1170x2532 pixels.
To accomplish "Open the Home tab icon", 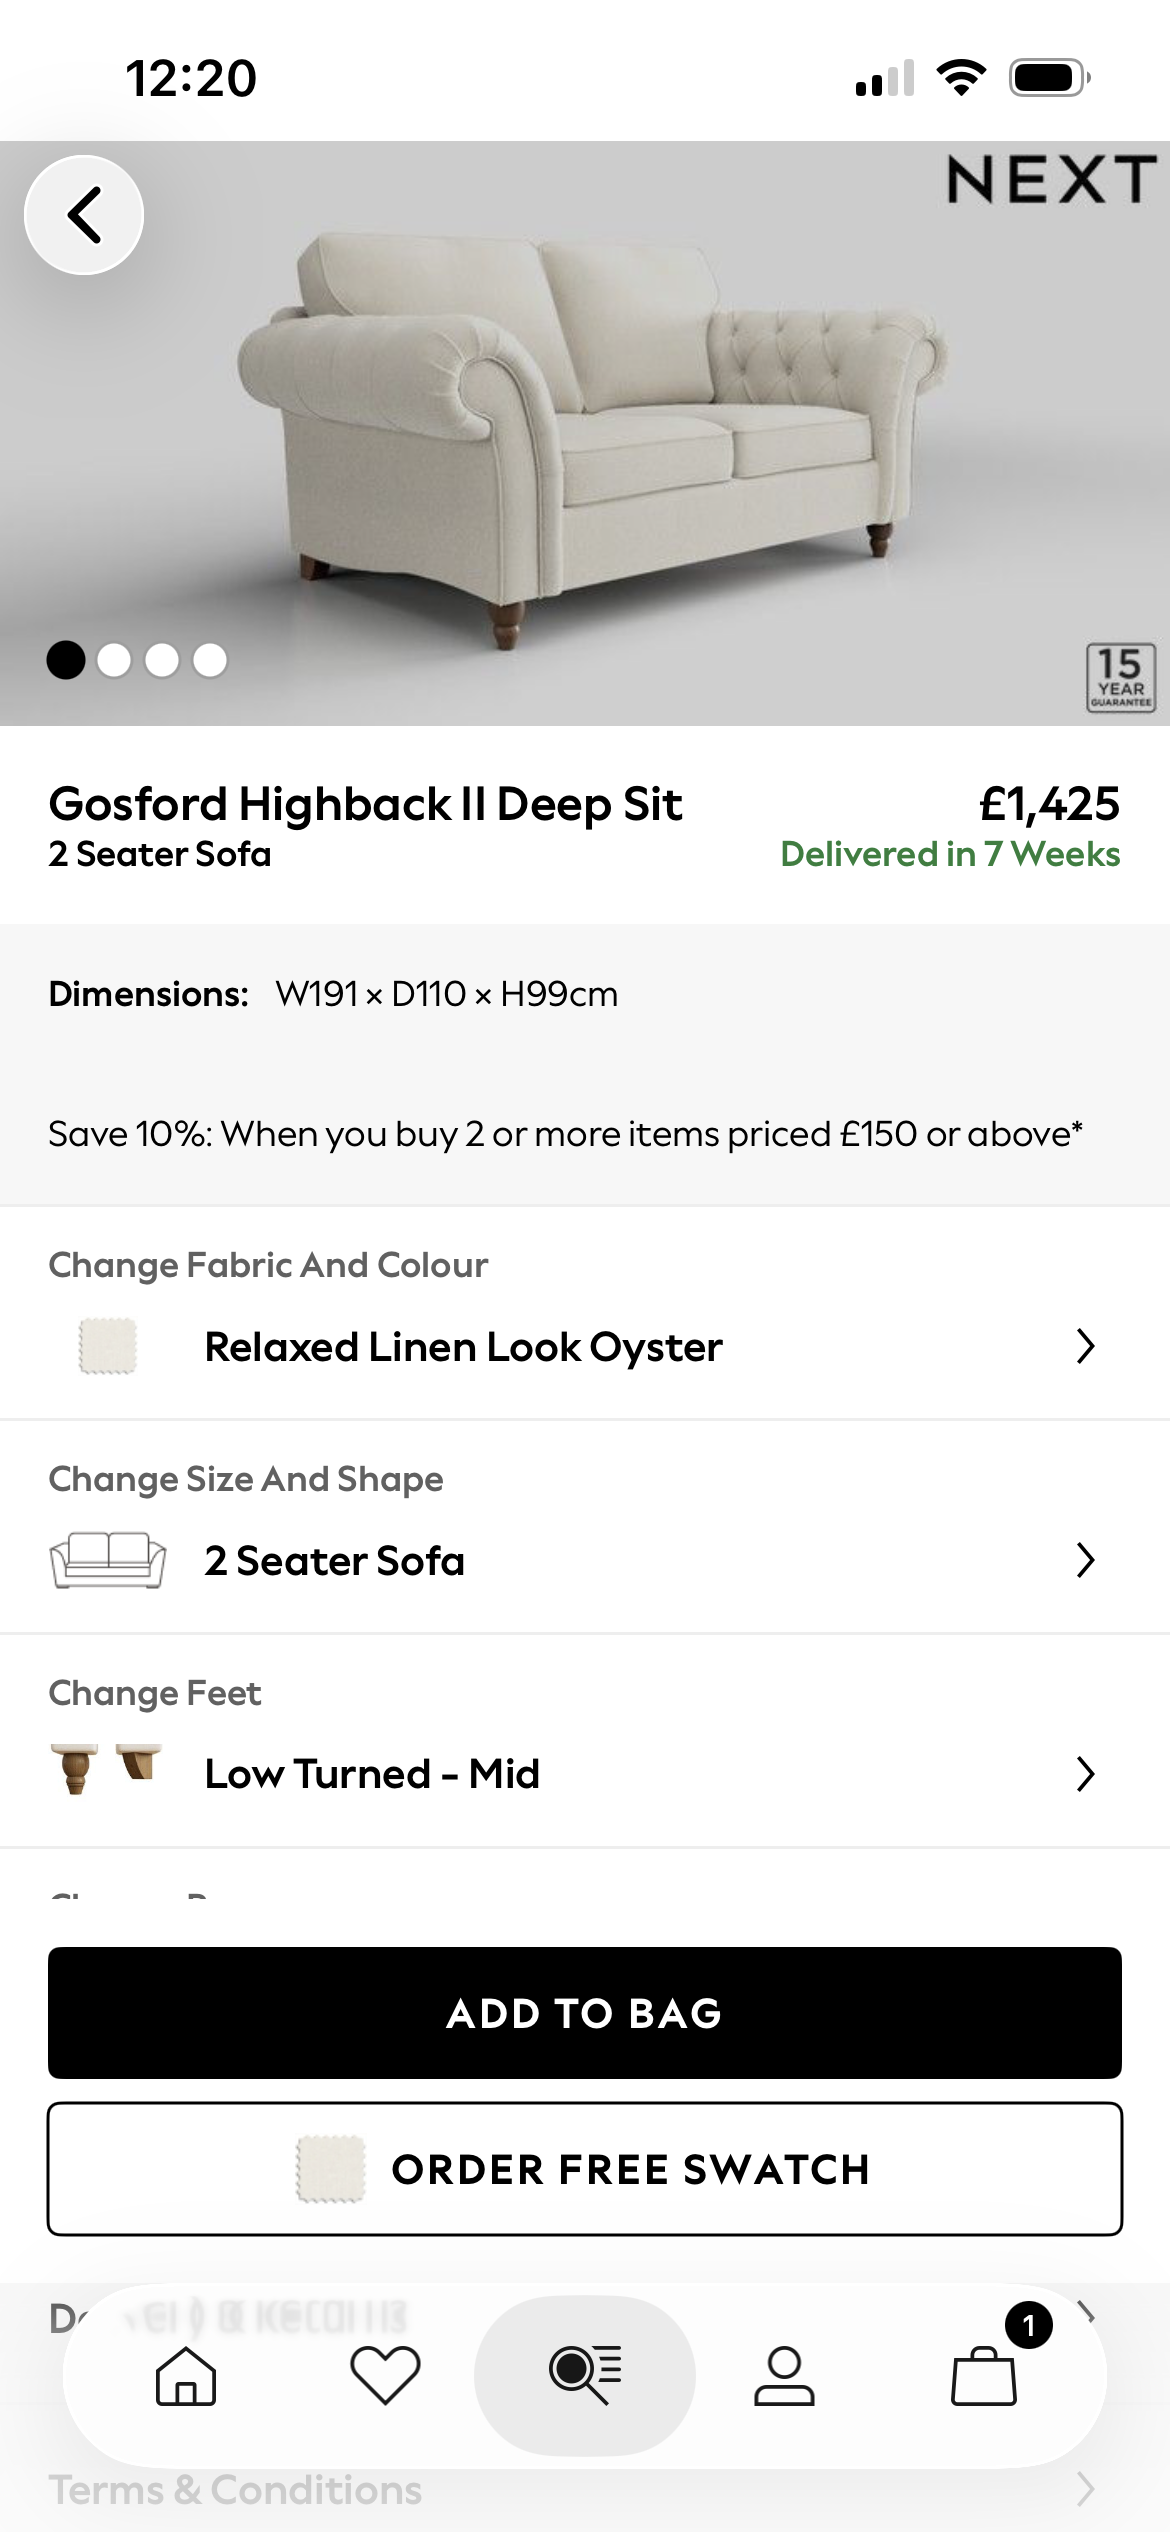I will point(186,2375).
